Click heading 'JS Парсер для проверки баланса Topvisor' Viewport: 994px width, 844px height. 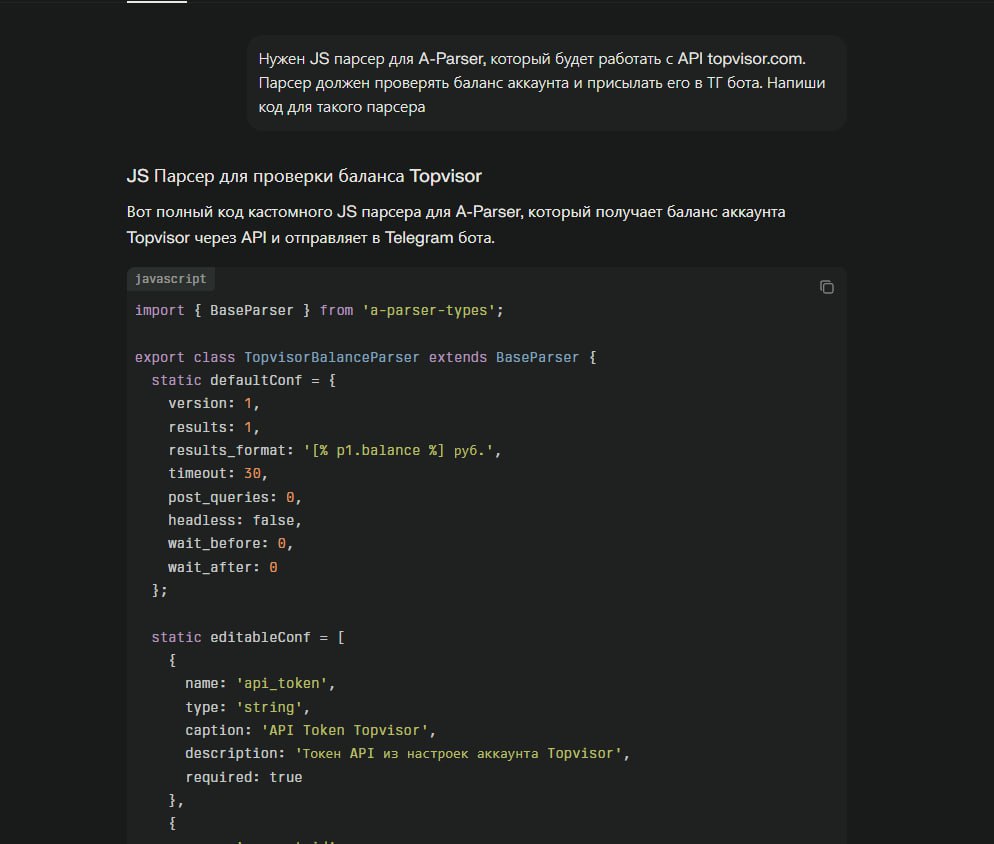click(x=304, y=176)
